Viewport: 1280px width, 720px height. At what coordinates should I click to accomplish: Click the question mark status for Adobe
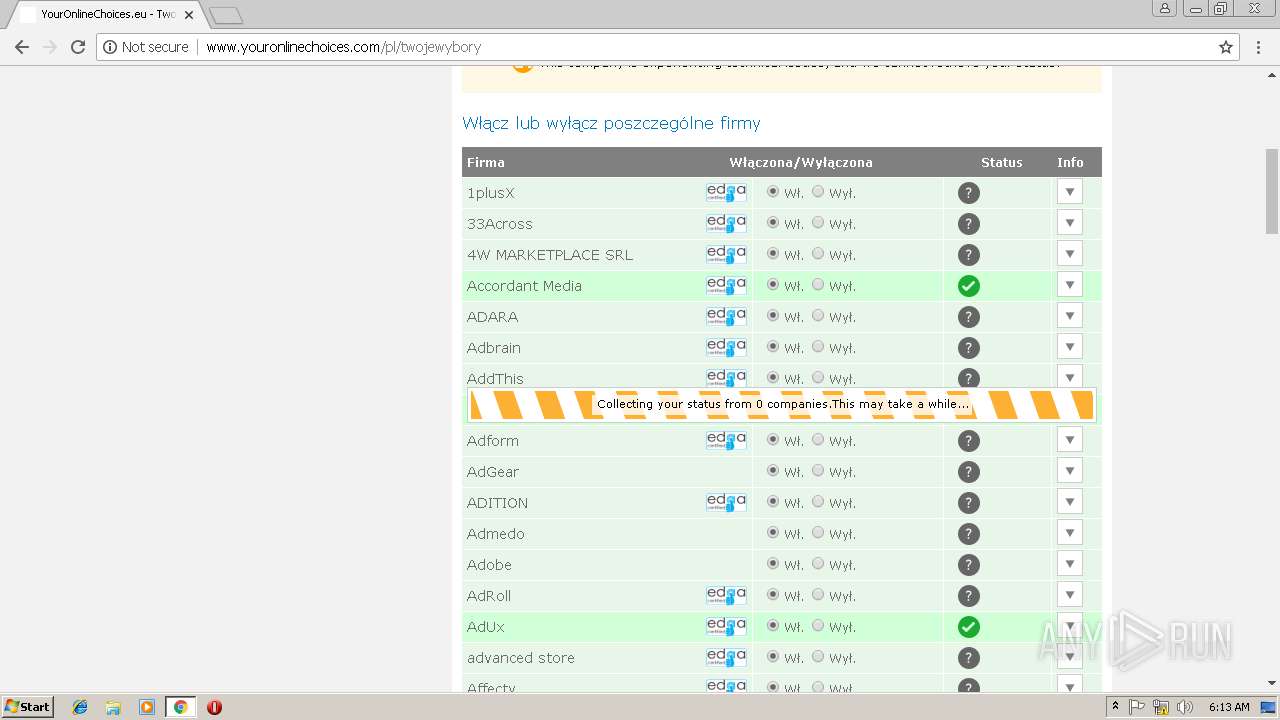click(968, 565)
